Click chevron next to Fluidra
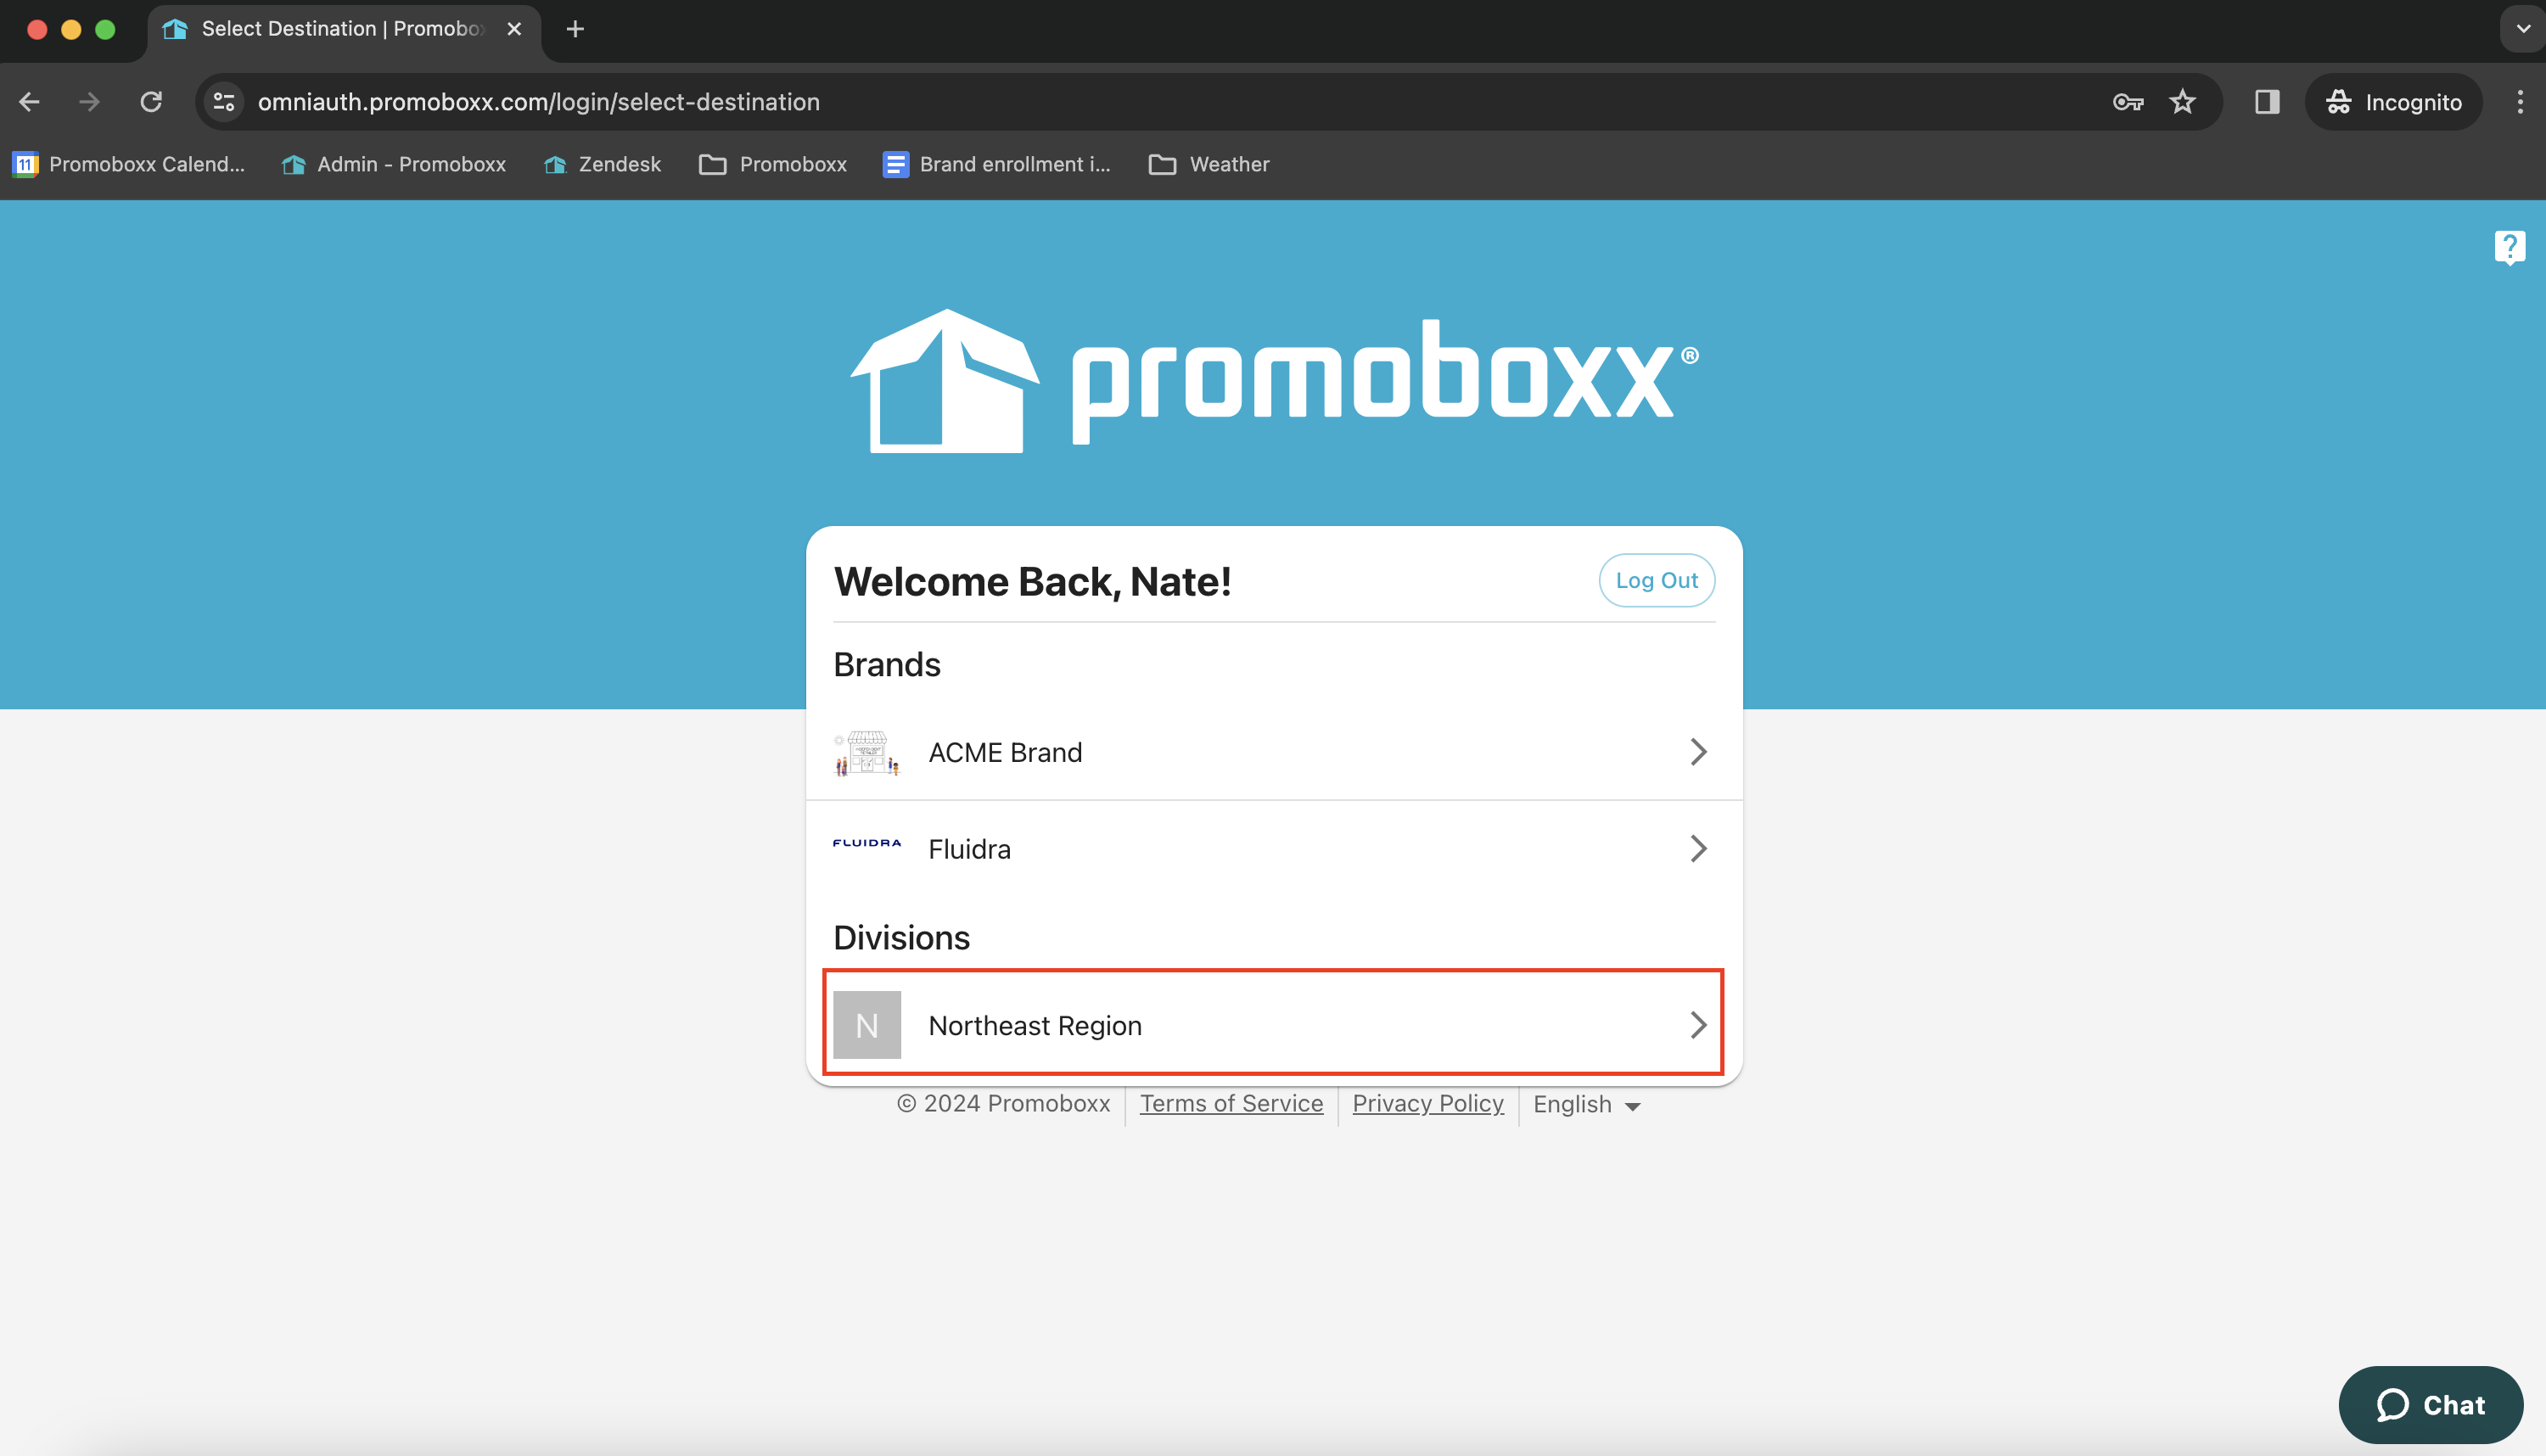Screen dimensions: 2546x1456 (x=1698, y=849)
